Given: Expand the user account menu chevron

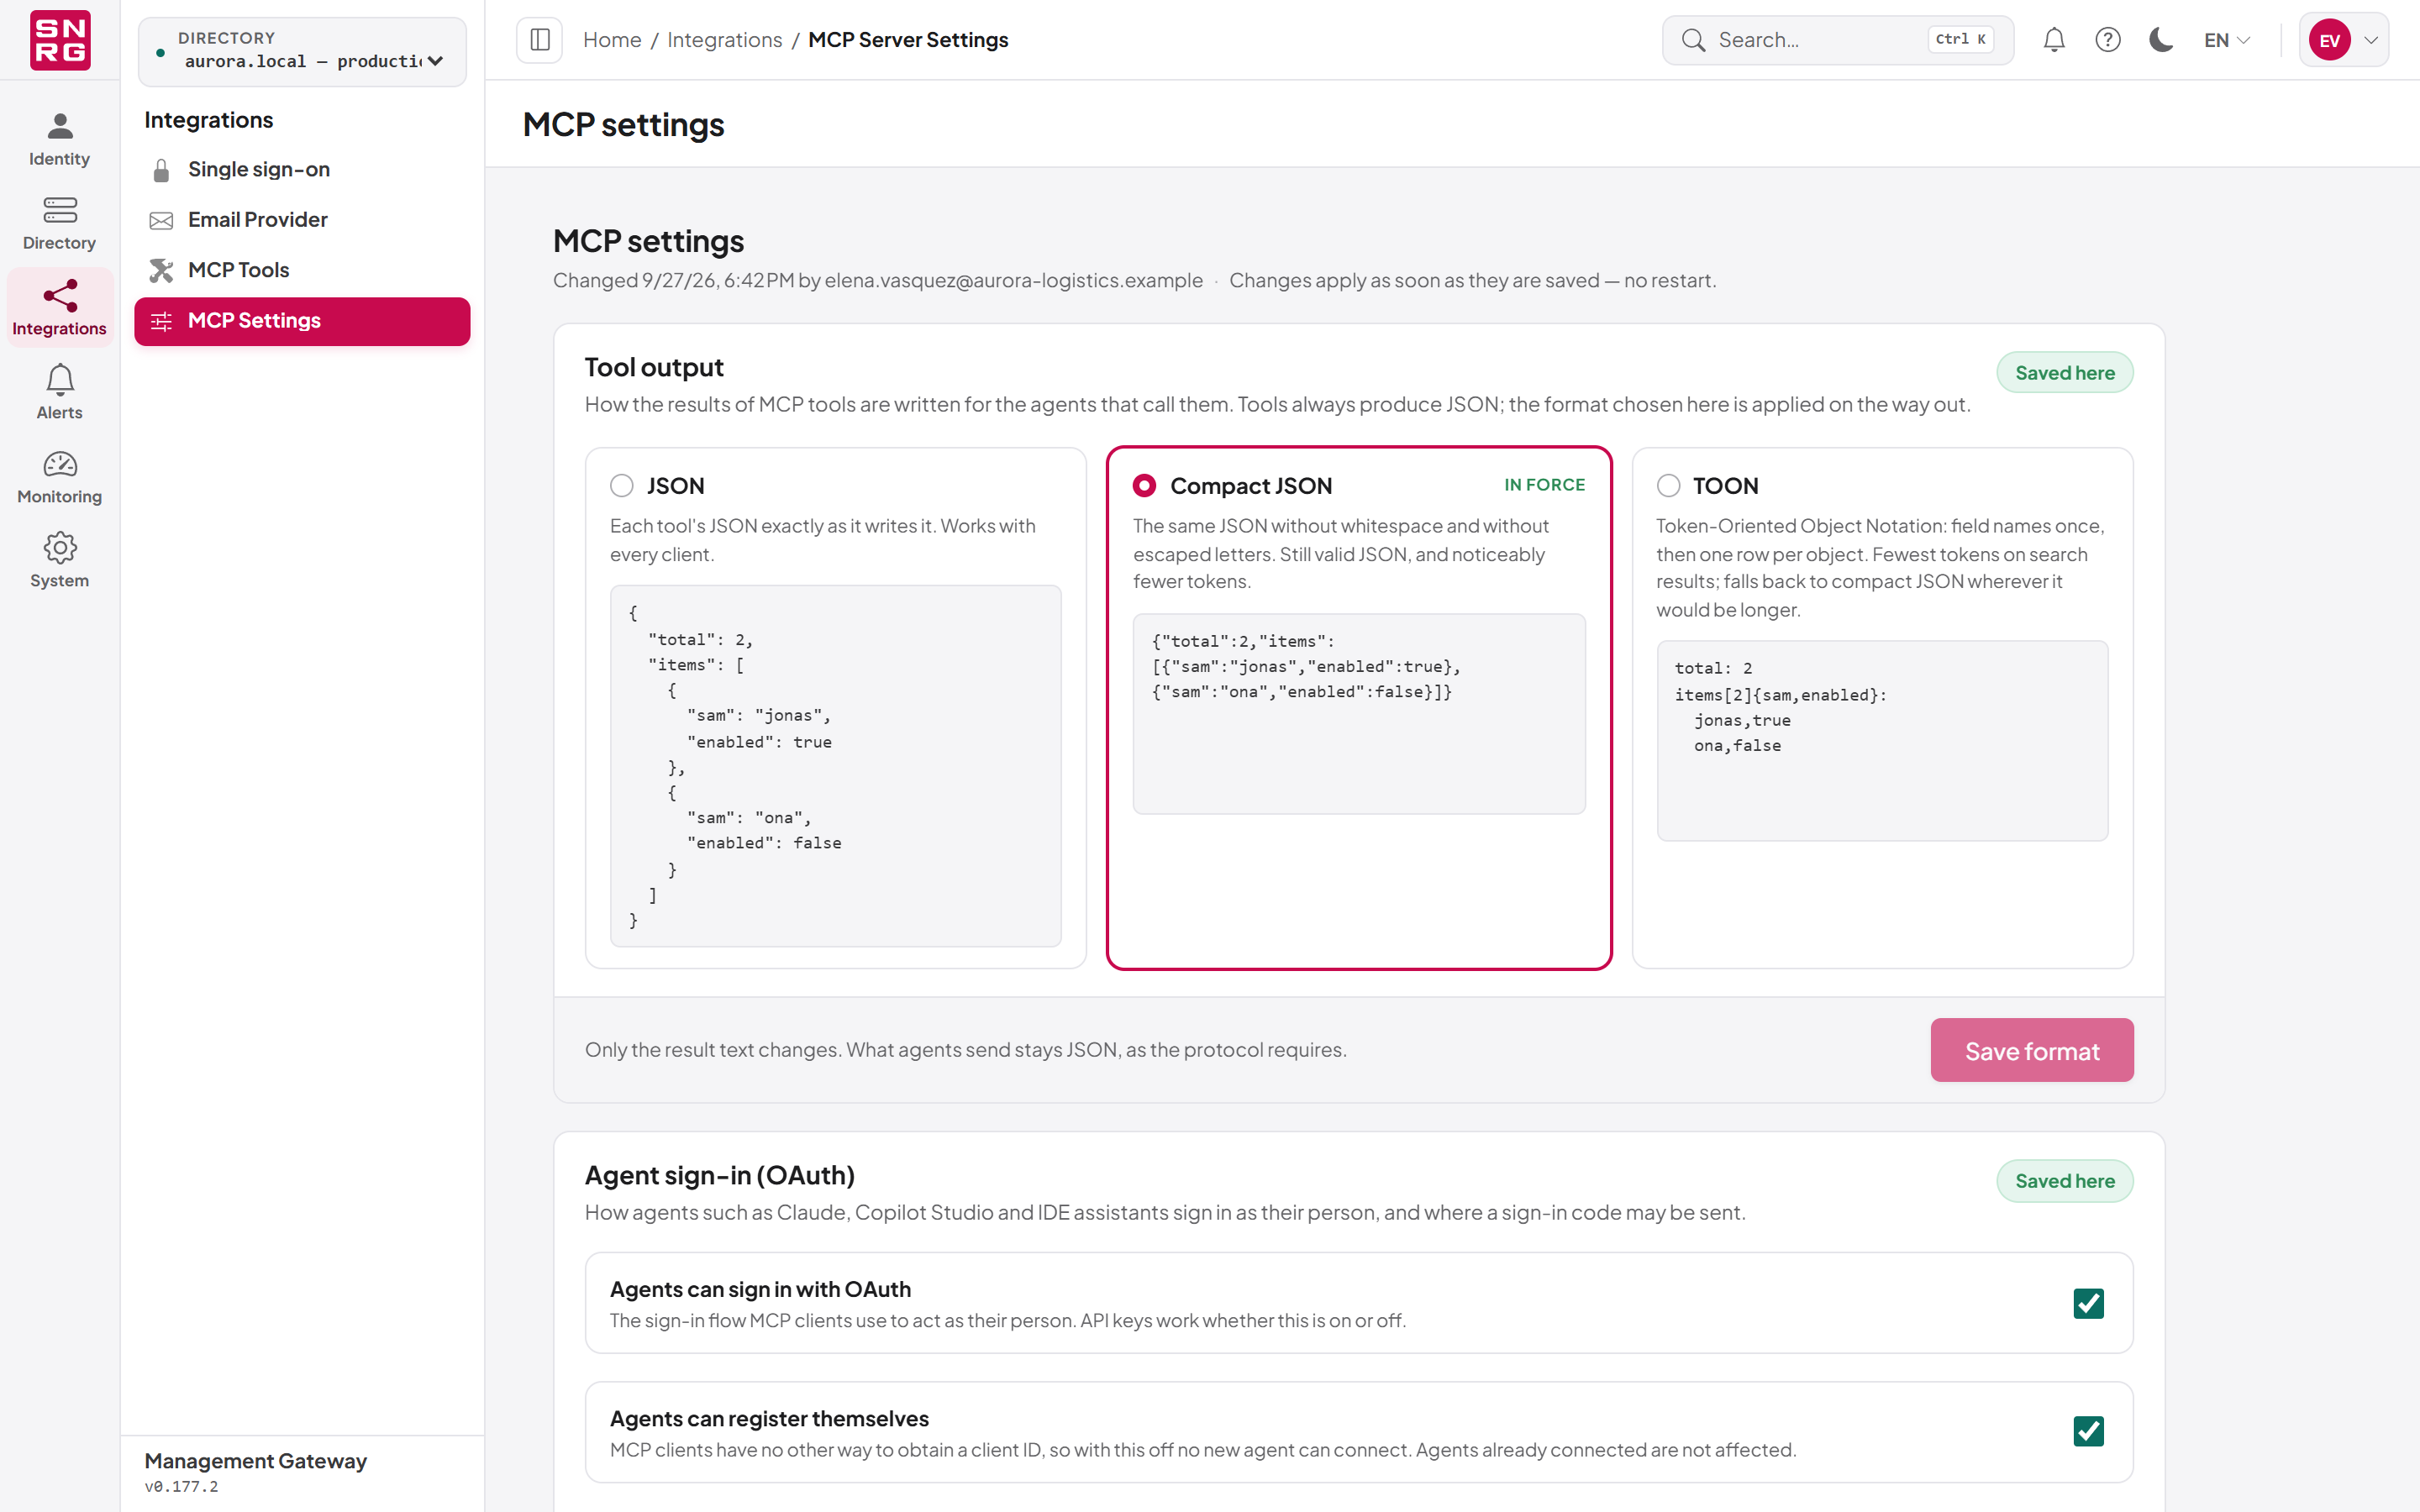Looking at the screenshot, I should pyautogui.click(x=2371, y=41).
